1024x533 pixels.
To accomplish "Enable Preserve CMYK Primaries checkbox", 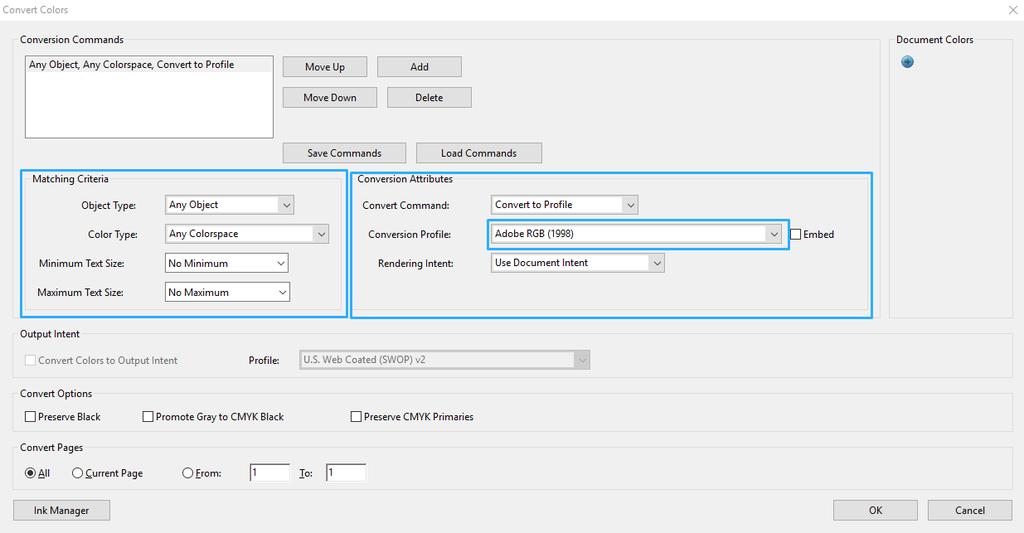I will pyautogui.click(x=356, y=417).
